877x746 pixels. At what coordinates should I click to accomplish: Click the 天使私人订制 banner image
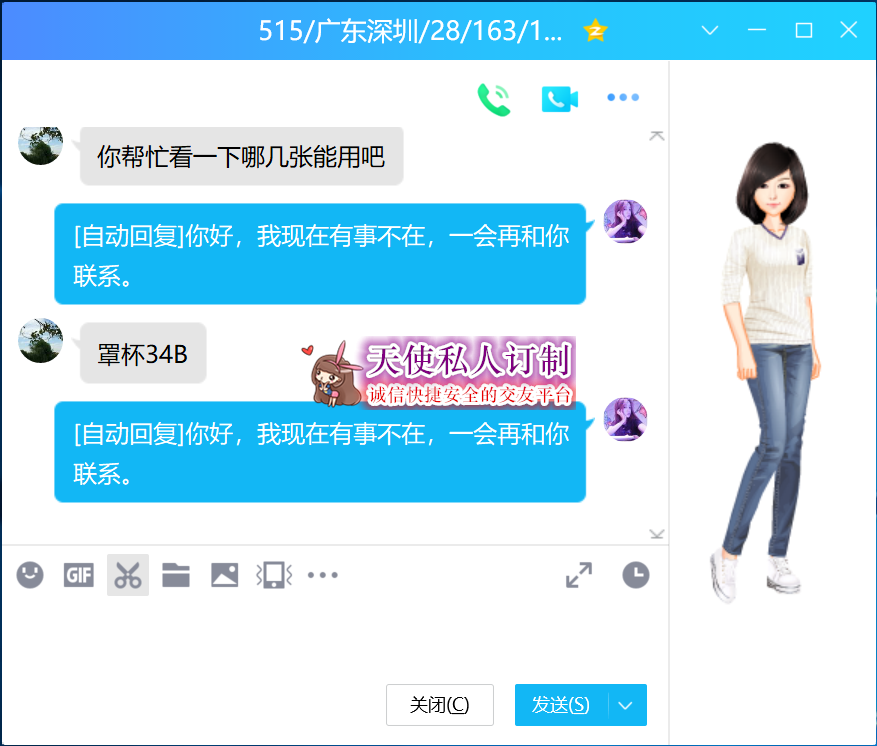440,372
